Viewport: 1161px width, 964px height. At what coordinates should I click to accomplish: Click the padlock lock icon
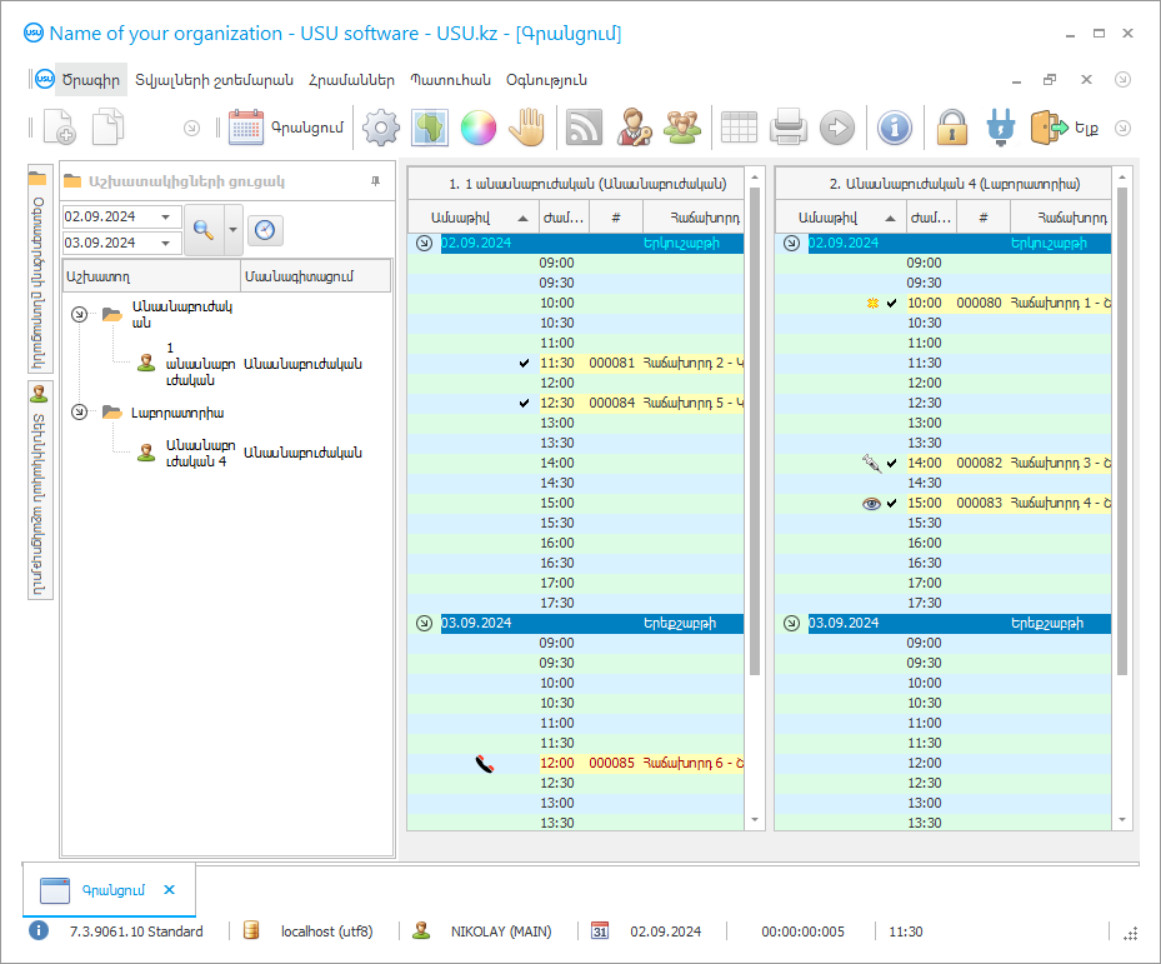(951, 128)
